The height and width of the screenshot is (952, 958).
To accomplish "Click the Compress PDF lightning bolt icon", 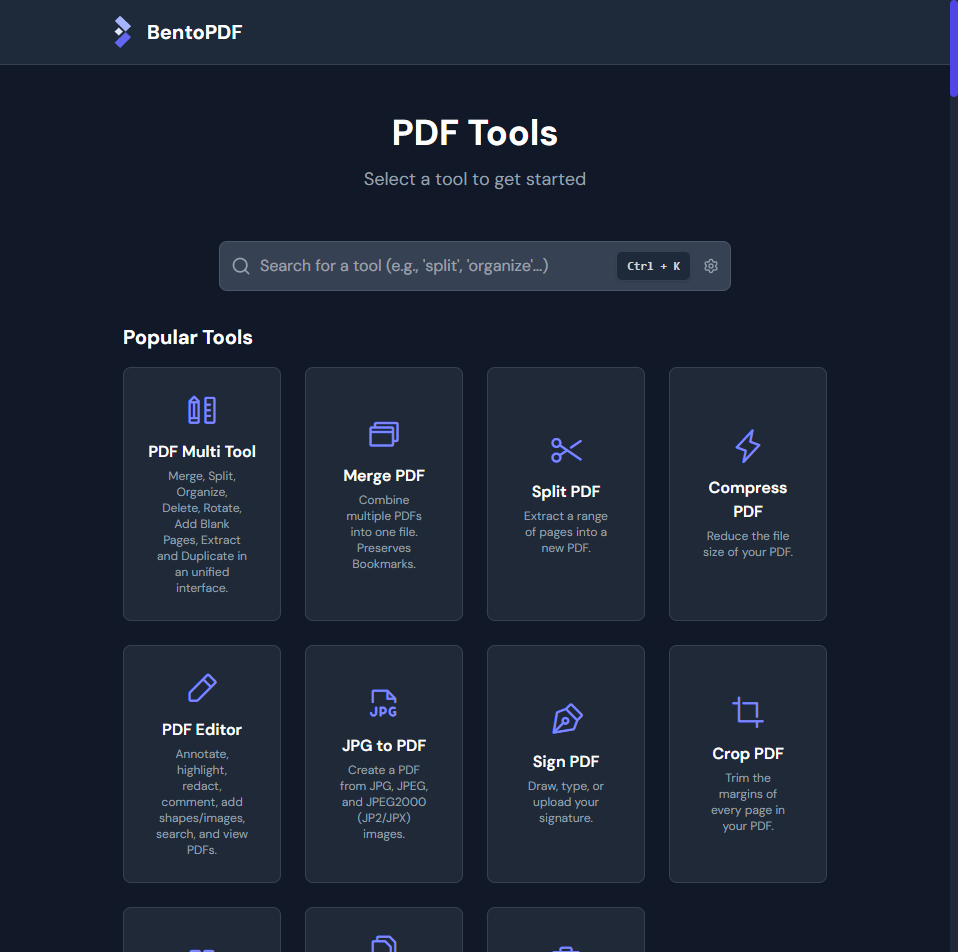I will click(748, 446).
